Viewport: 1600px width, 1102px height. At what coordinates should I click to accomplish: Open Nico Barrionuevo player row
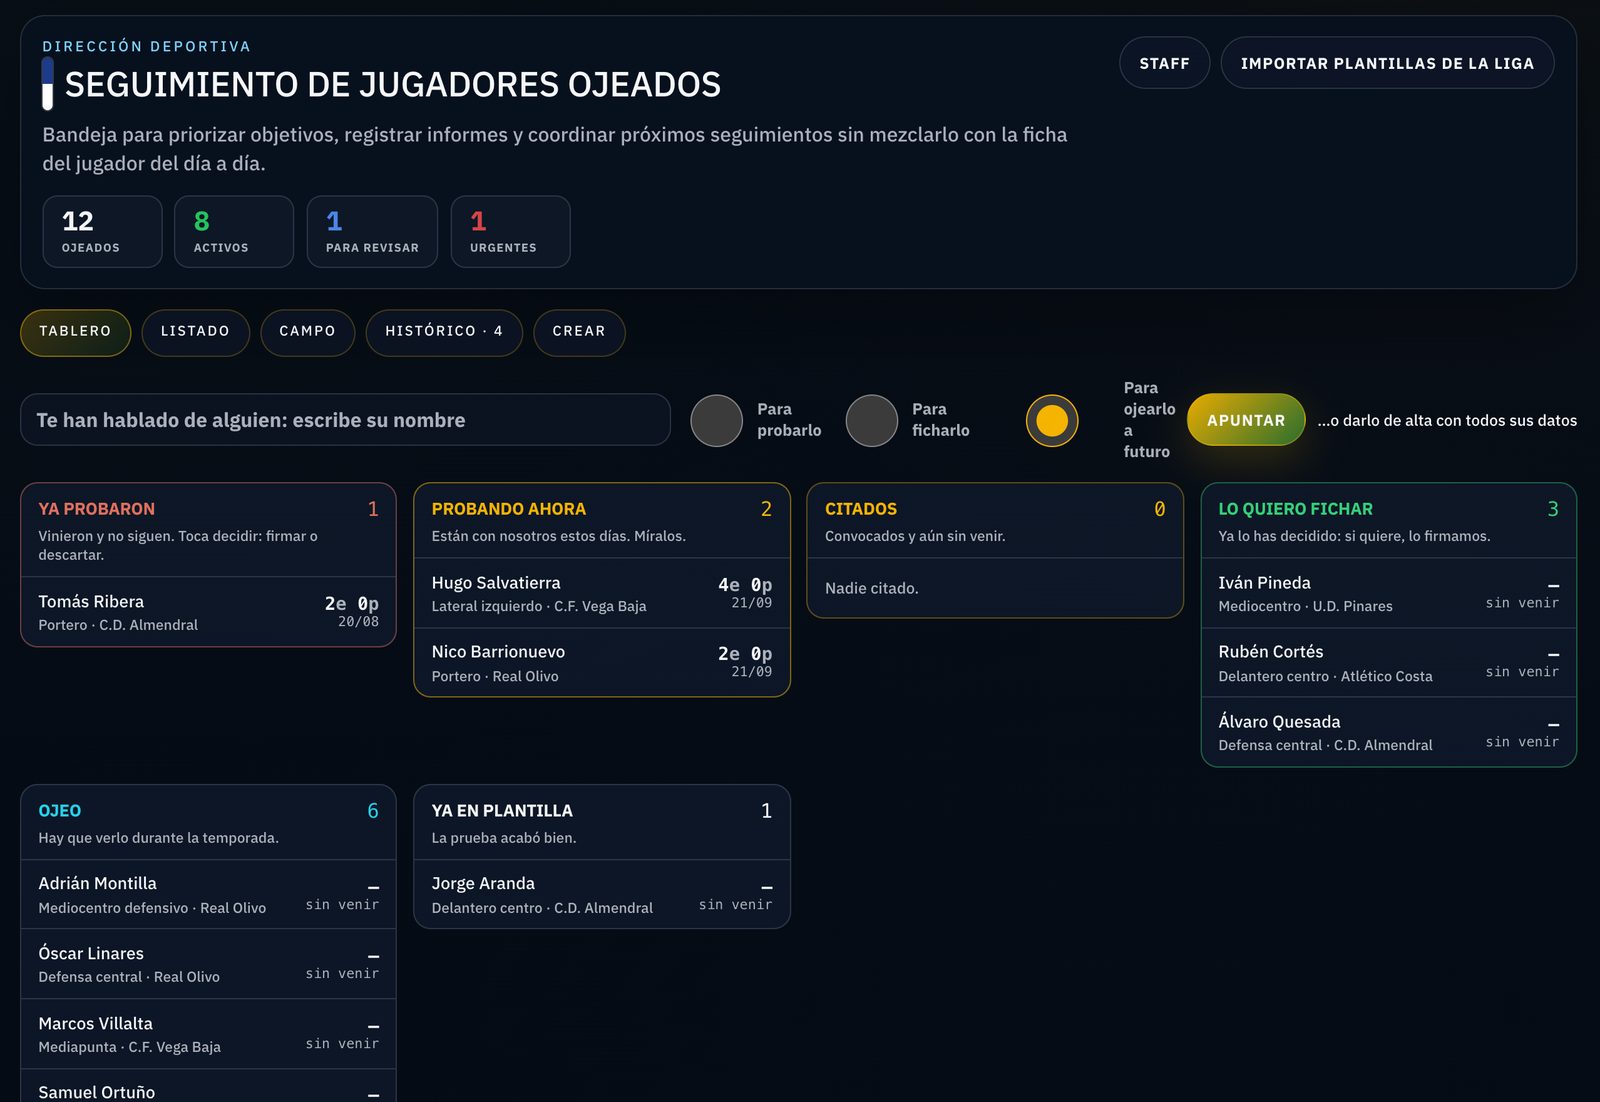click(x=602, y=663)
